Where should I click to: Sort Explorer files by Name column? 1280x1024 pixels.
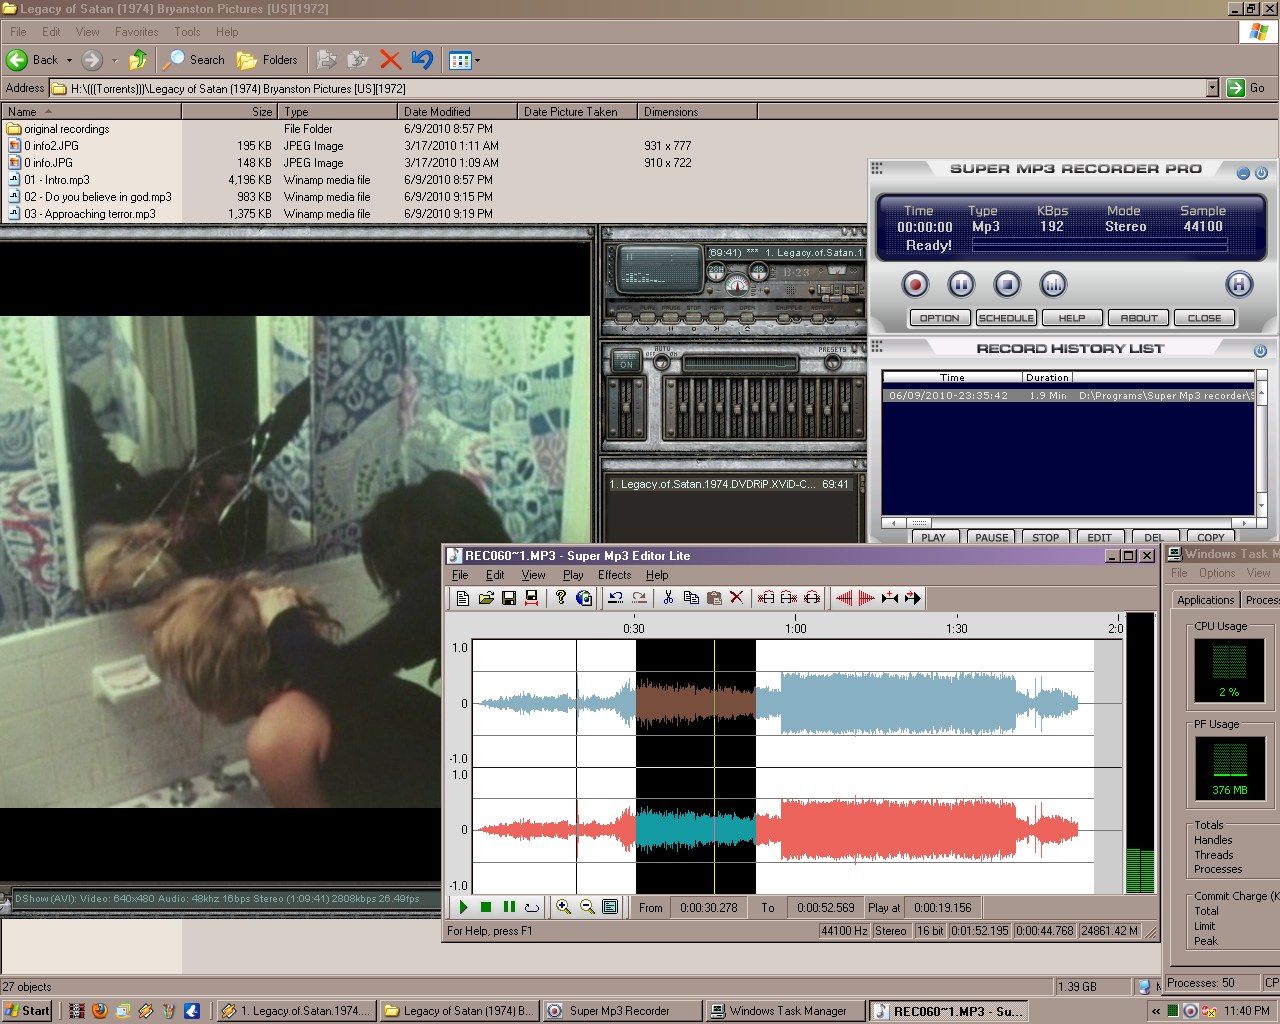click(x=91, y=111)
